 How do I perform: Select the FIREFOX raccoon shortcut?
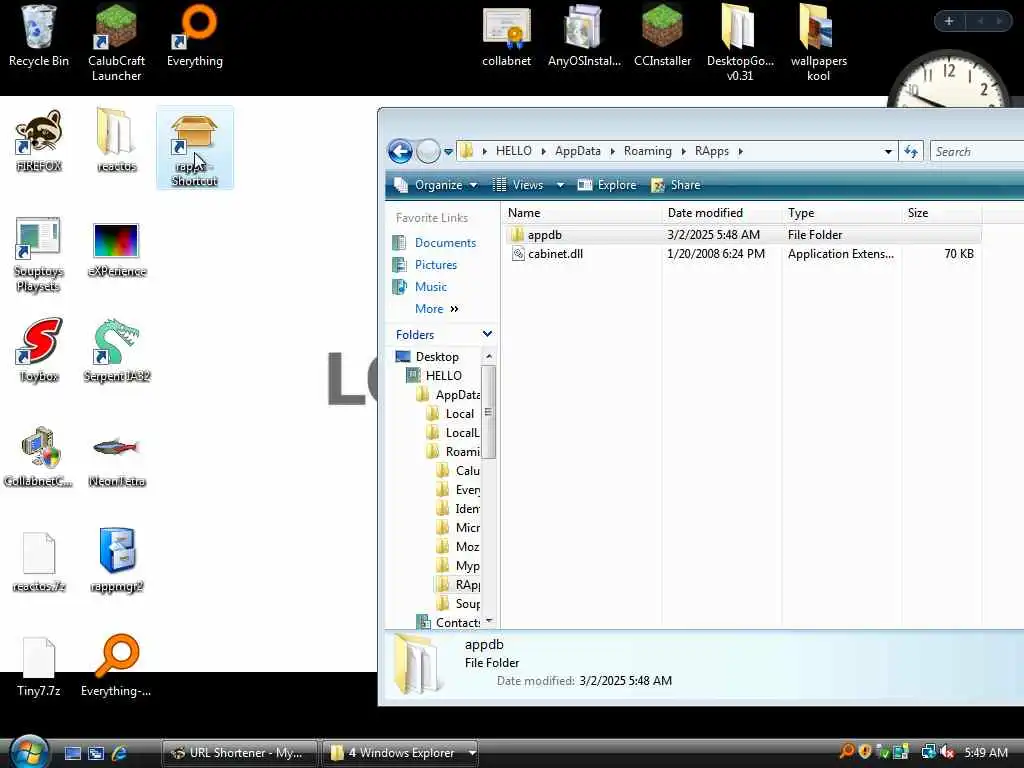[x=39, y=141]
